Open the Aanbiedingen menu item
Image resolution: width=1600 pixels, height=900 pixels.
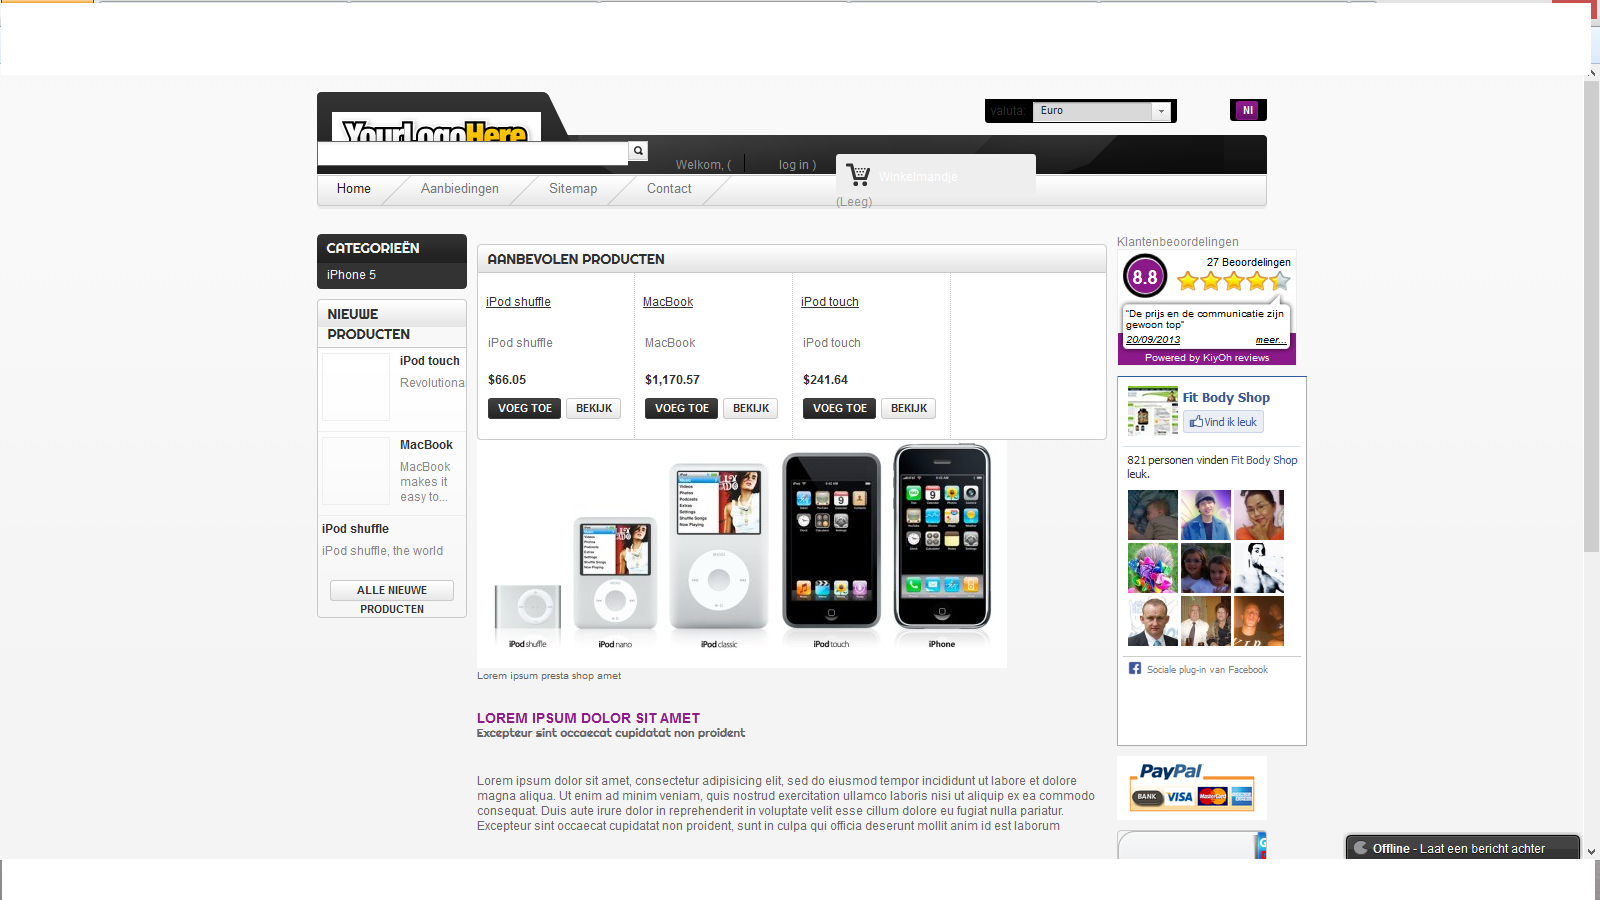coord(460,189)
